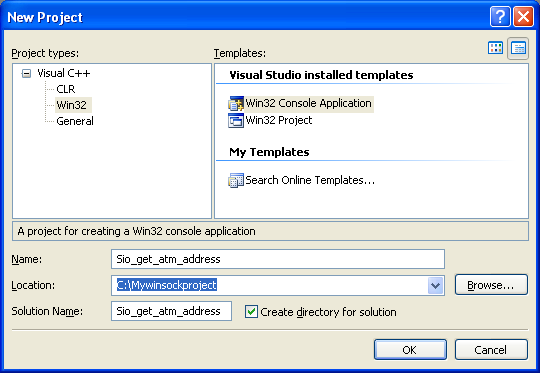Viewport: 540px width, 373px height.
Task: Select the Win32 Project template text
Action: [279, 120]
